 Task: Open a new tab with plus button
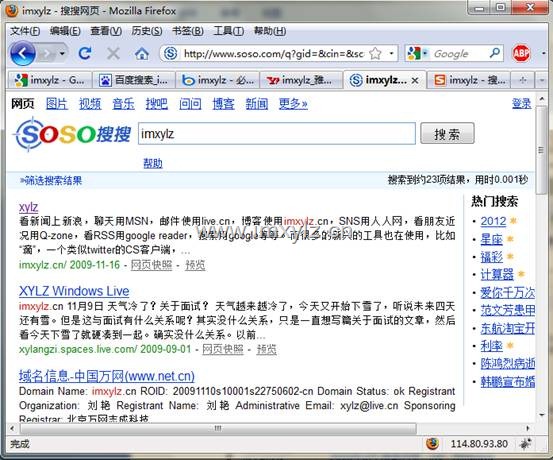pos(523,80)
